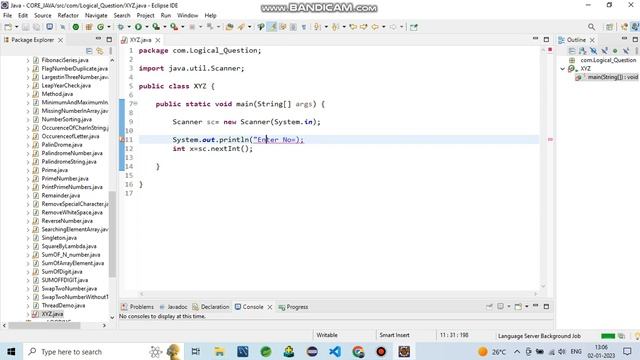Select ReverseNumber.java in Package Explorer
Screen dimensions: 640x360
coord(67,221)
